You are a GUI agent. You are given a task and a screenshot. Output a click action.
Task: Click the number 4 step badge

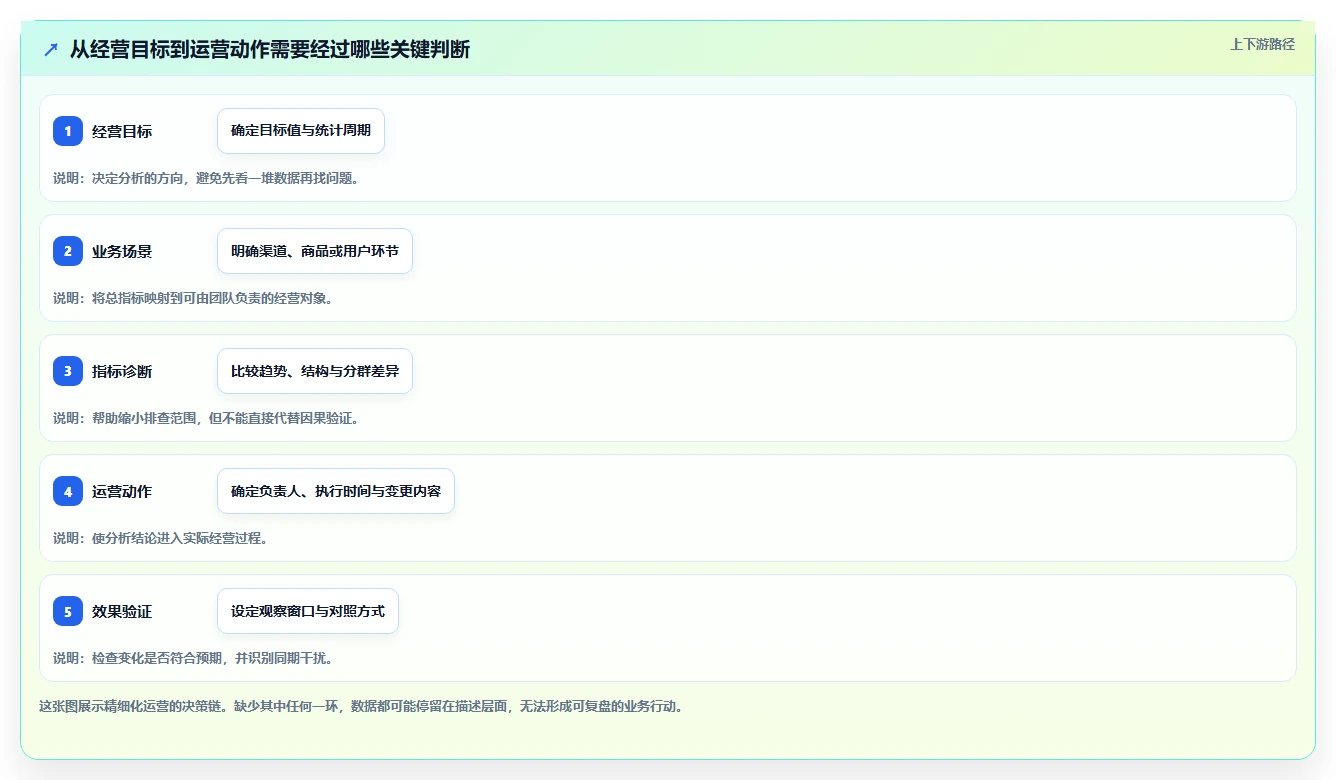point(68,491)
